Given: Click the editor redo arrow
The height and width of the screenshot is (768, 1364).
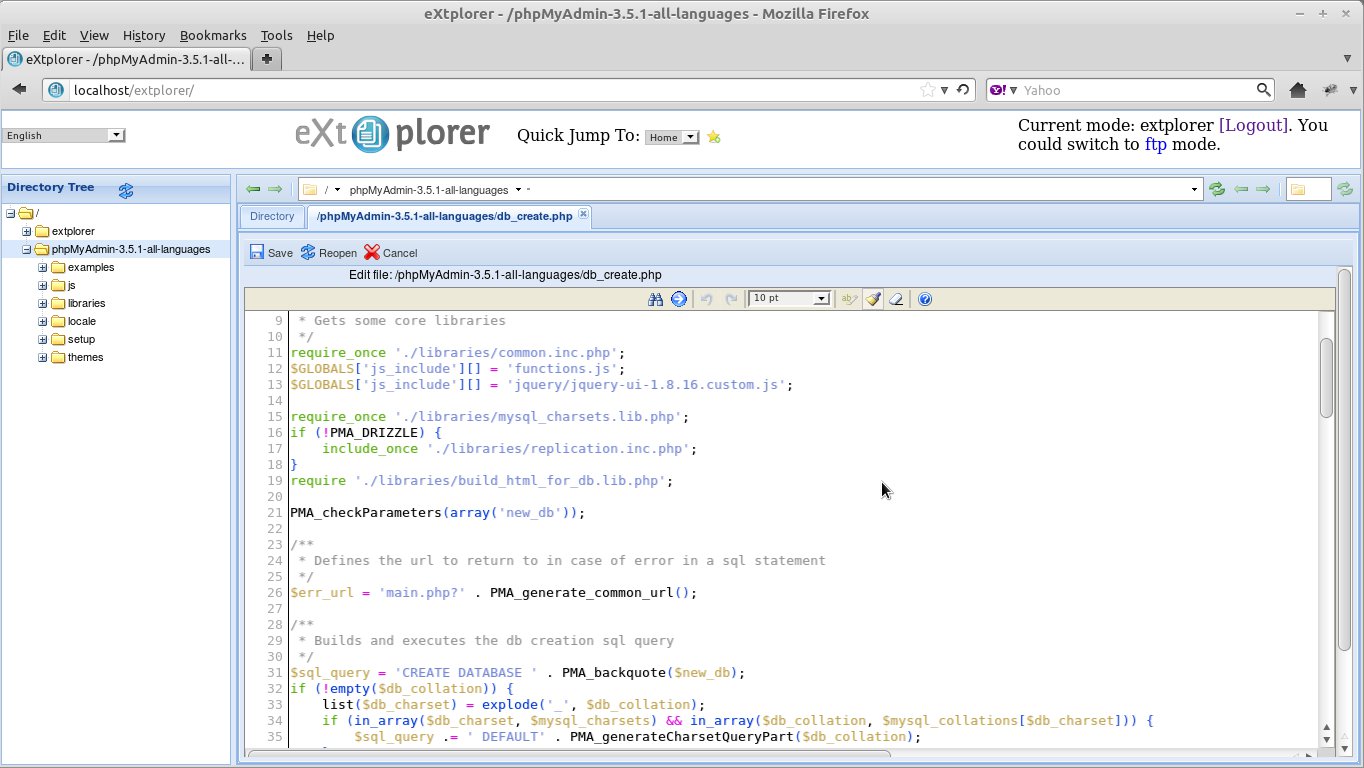Looking at the screenshot, I should pyautogui.click(x=731, y=299).
